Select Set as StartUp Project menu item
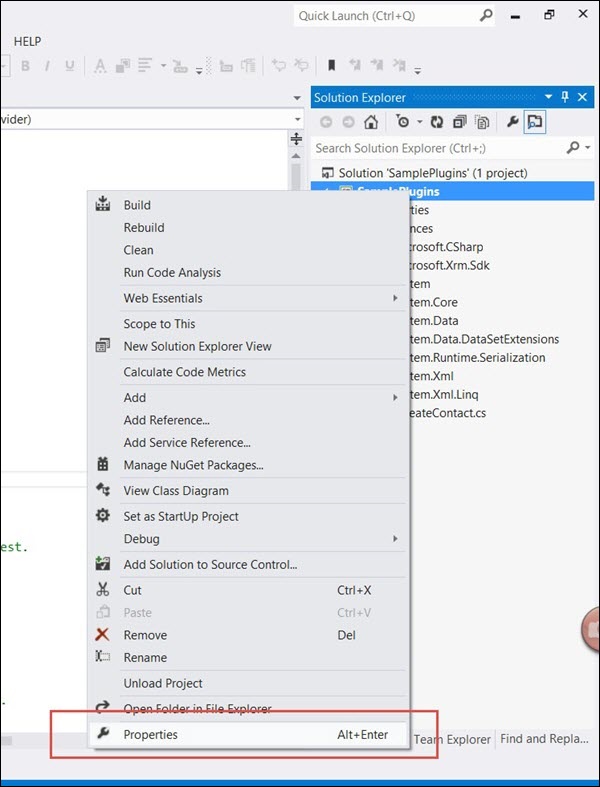The image size is (600, 787). click(x=249, y=516)
